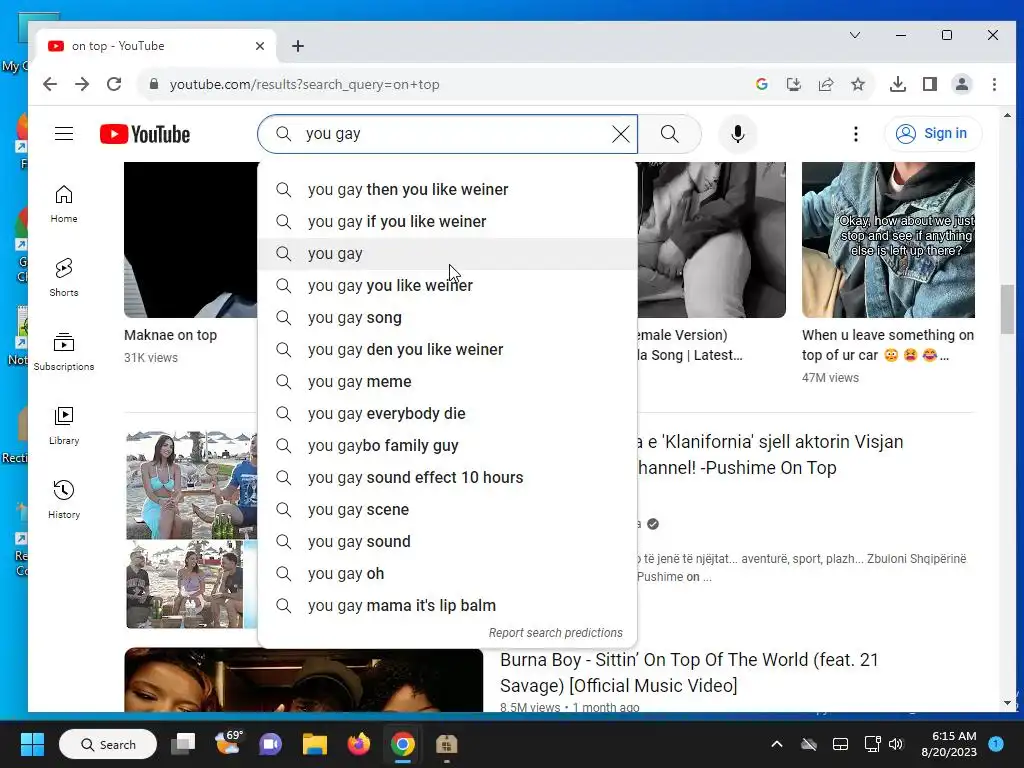Open the denim jacket video thumbnail
The image size is (1024, 768).
coord(888,240)
